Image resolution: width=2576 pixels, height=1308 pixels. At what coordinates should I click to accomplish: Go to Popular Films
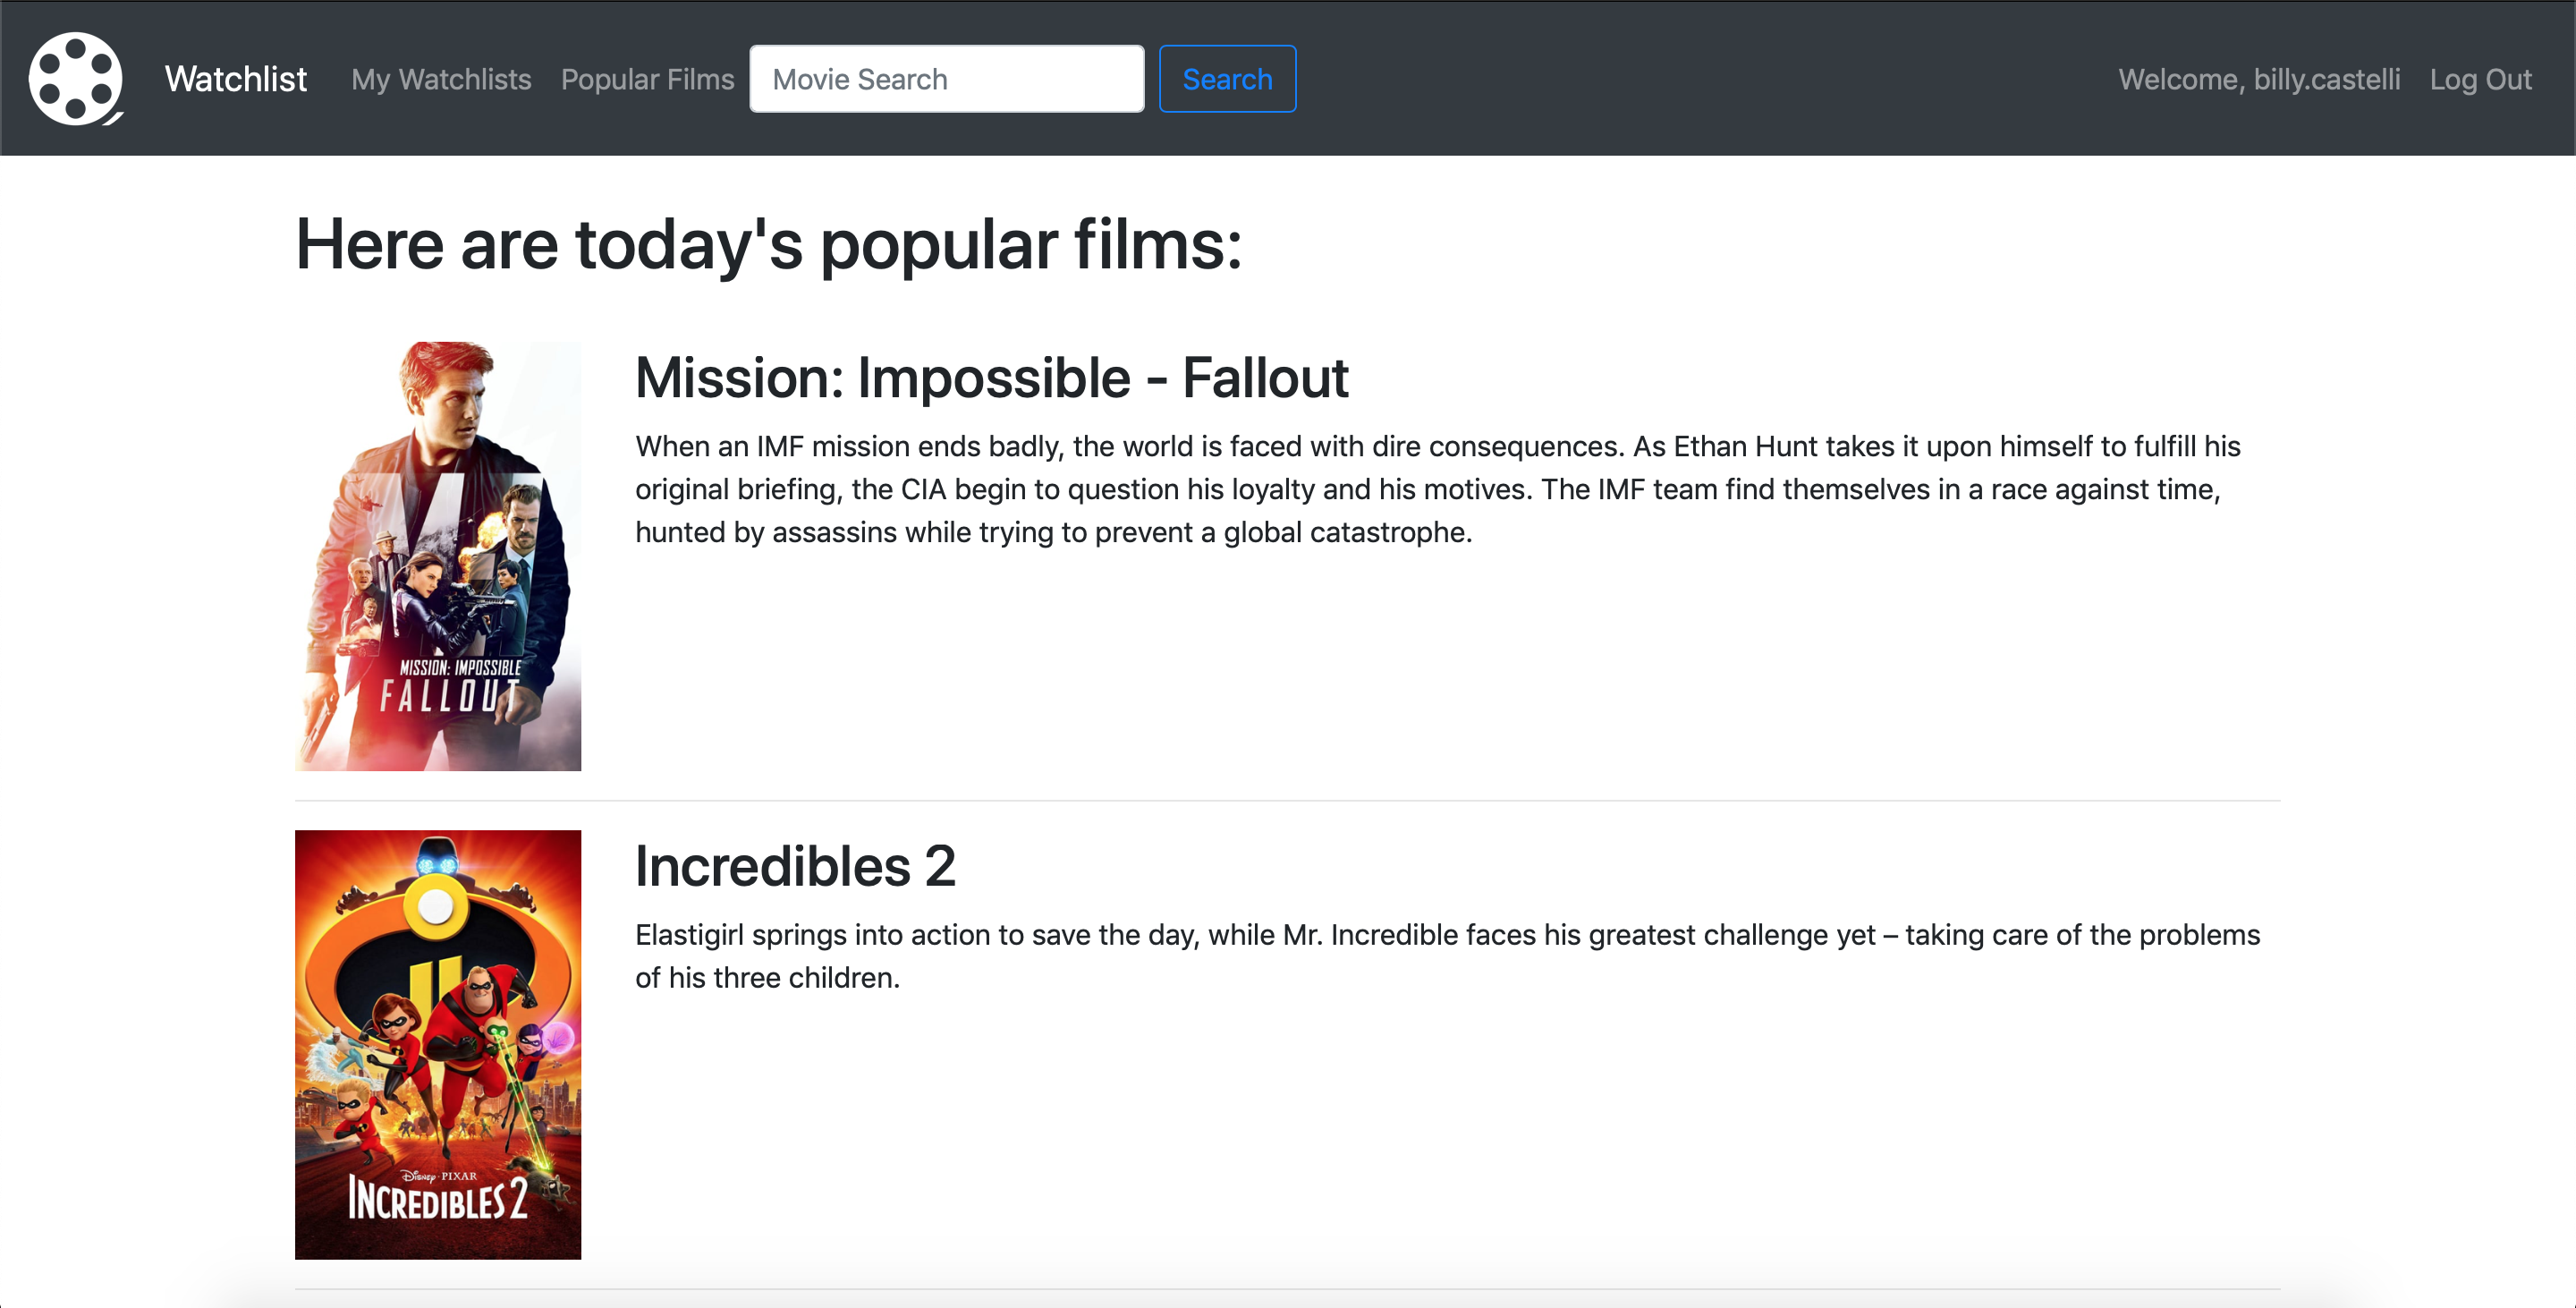pos(647,79)
